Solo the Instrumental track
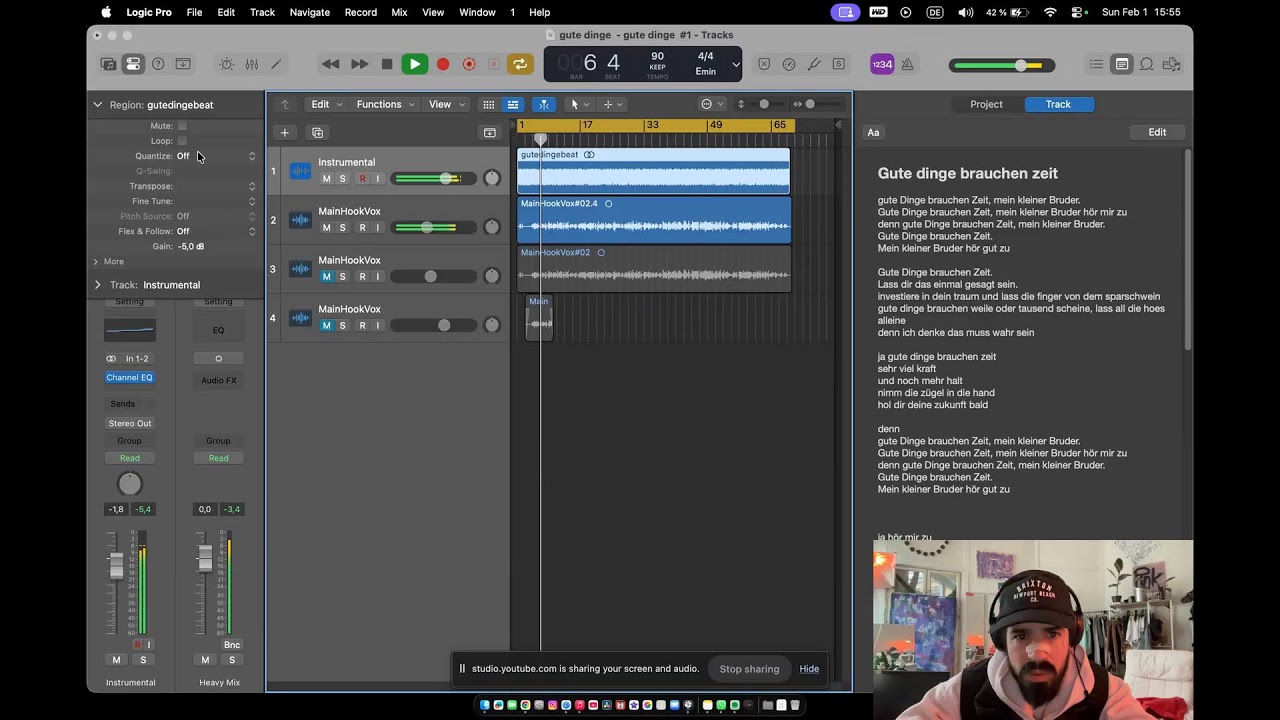This screenshot has width=1280, height=720. click(342, 179)
